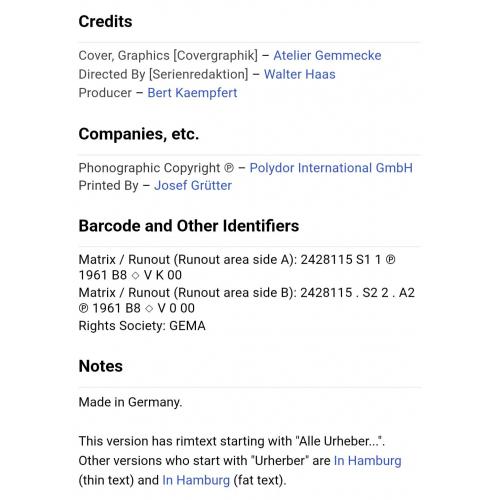
Task: Click the Matrix / Runout side B entry
Action: click(246, 300)
